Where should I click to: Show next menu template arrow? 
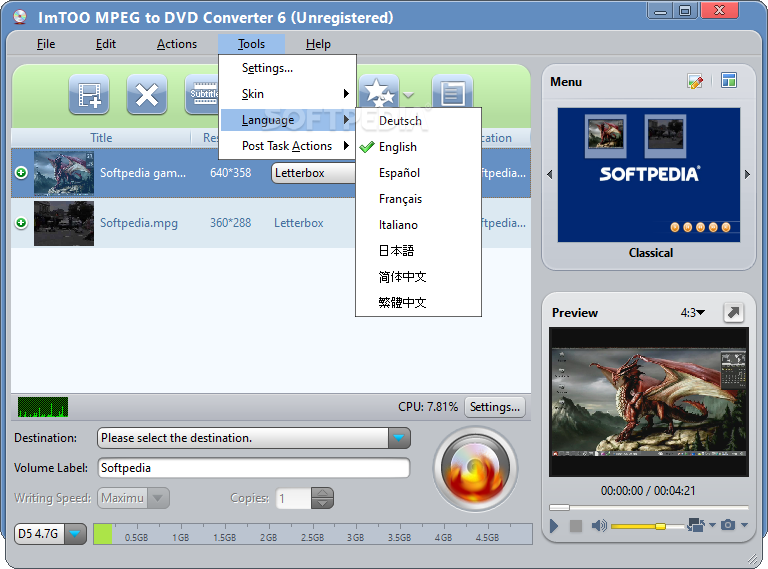747,174
